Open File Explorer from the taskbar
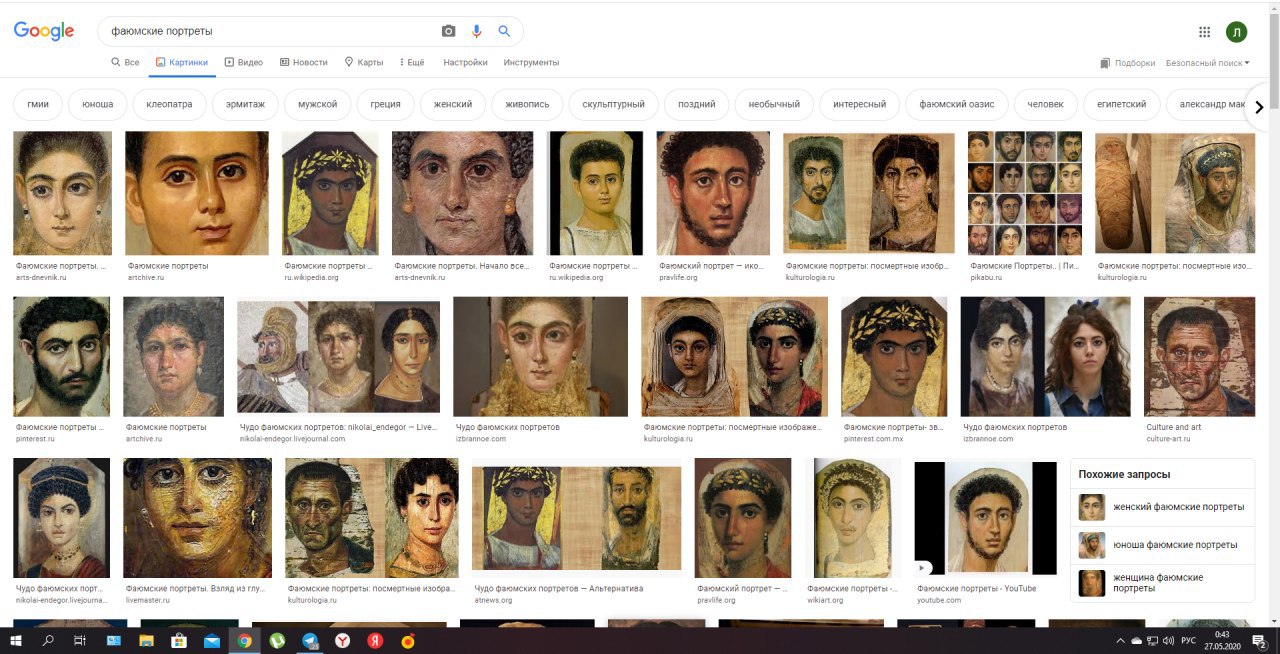This screenshot has width=1280, height=654. coord(146,641)
